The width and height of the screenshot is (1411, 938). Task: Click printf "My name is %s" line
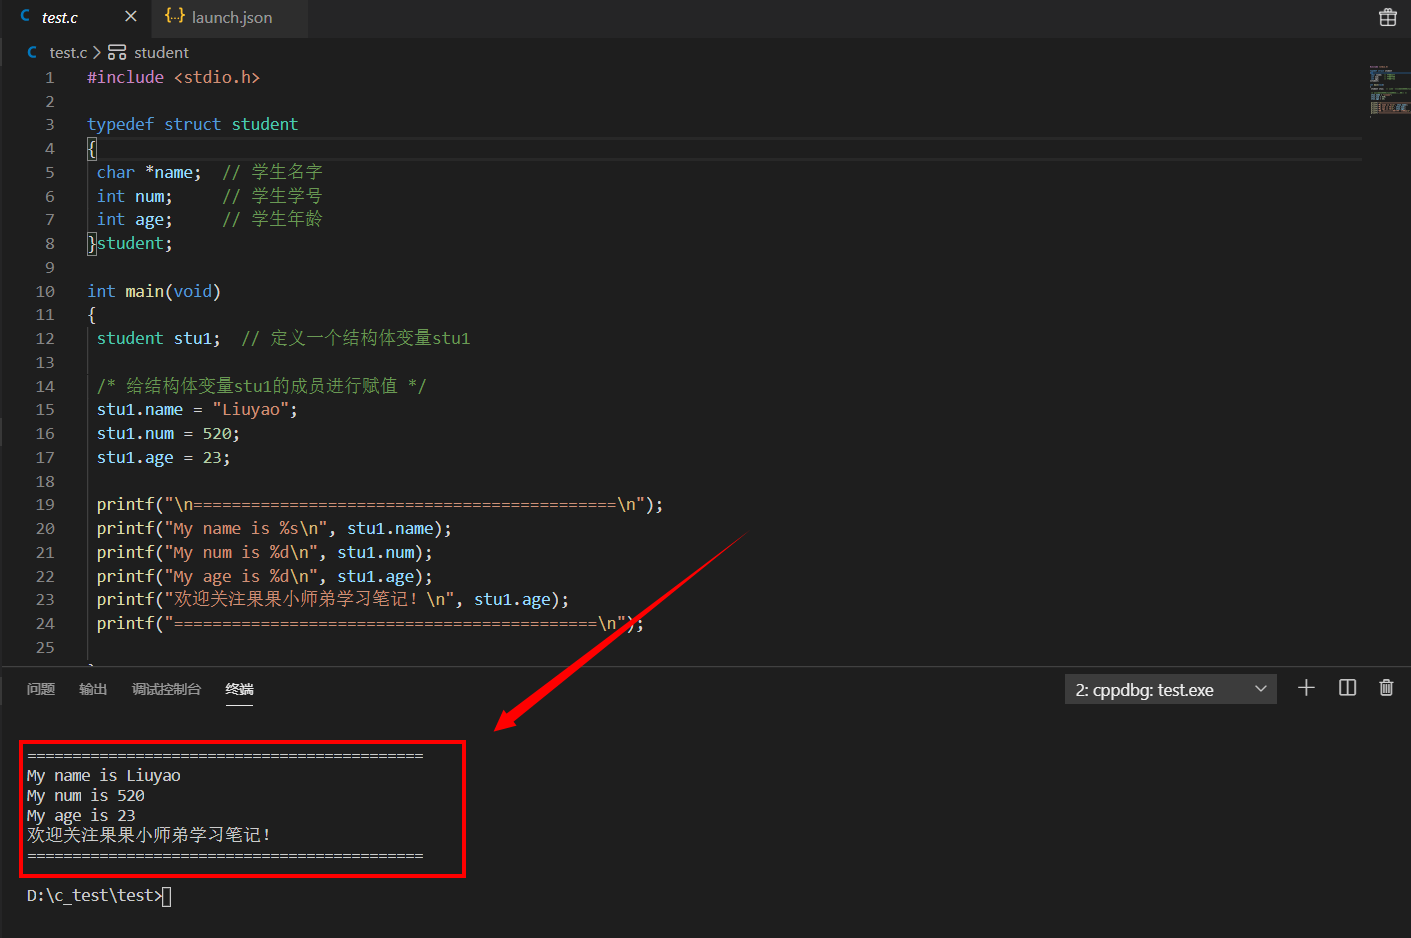tap(274, 528)
